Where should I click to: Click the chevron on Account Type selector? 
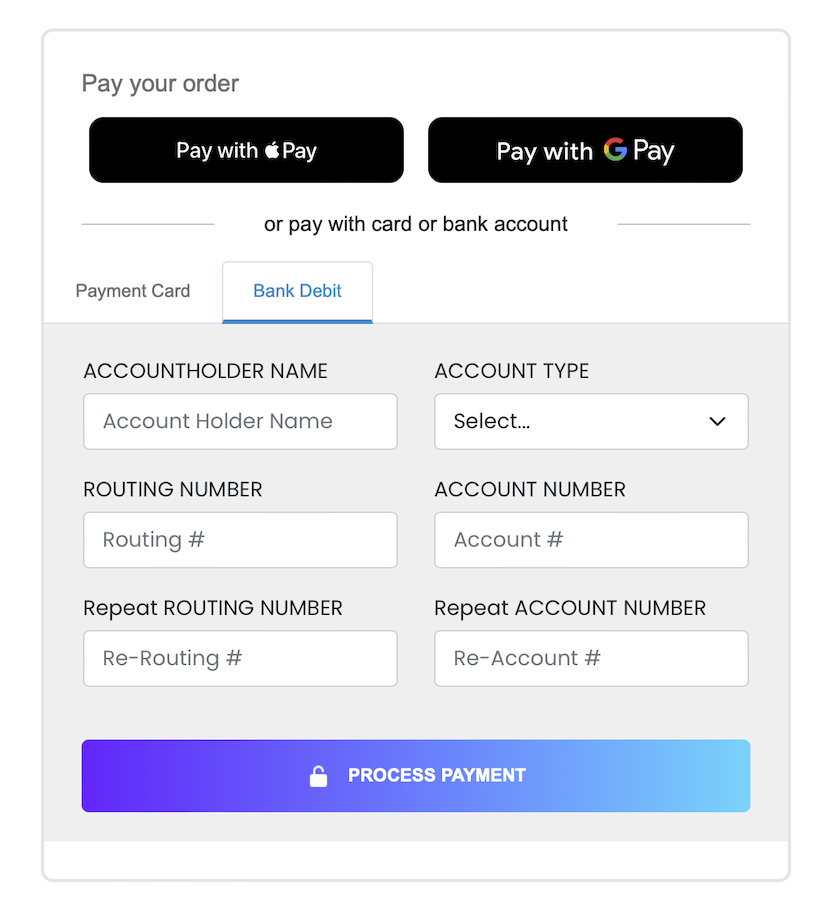coord(717,421)
